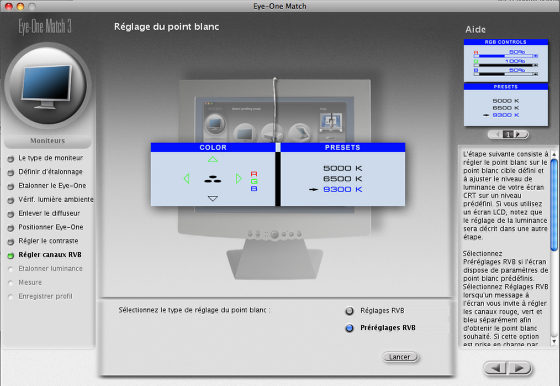560x386 pixels.
Task: Click bullet icon beside Régler le contraste
Action: click(11, 242)
